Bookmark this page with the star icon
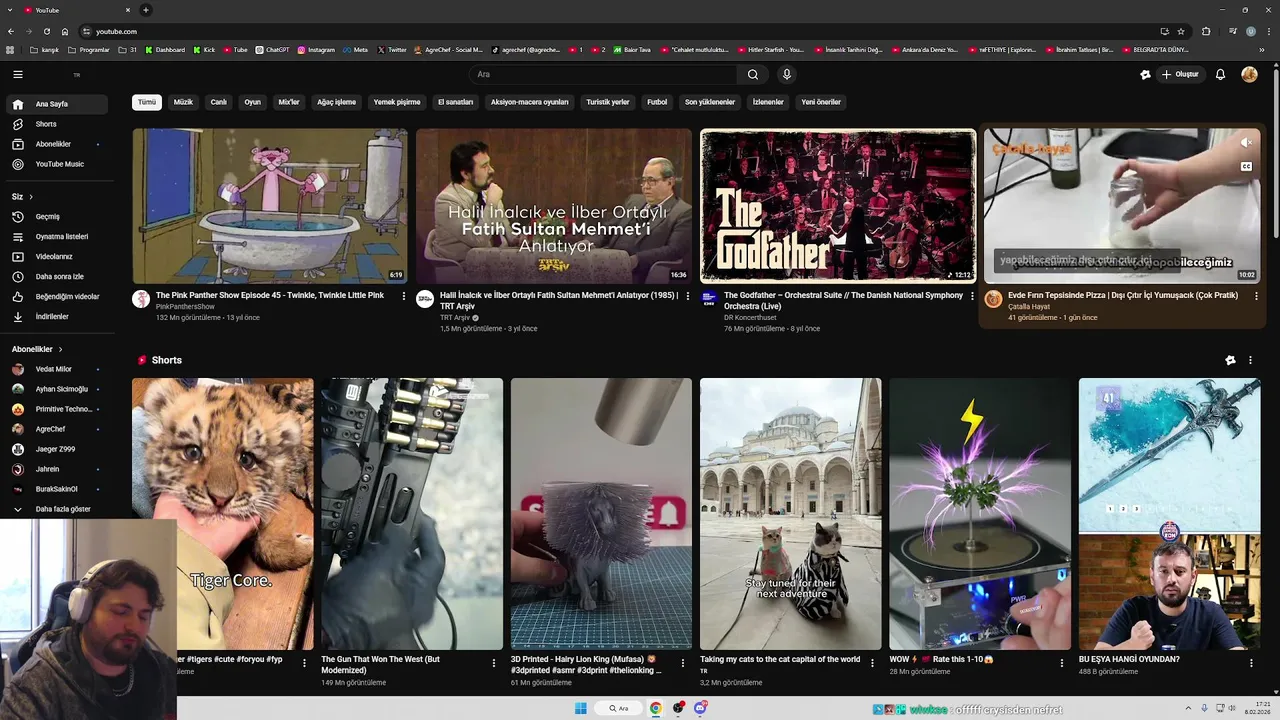The image size is (1280, 720). click(1181, 31)
